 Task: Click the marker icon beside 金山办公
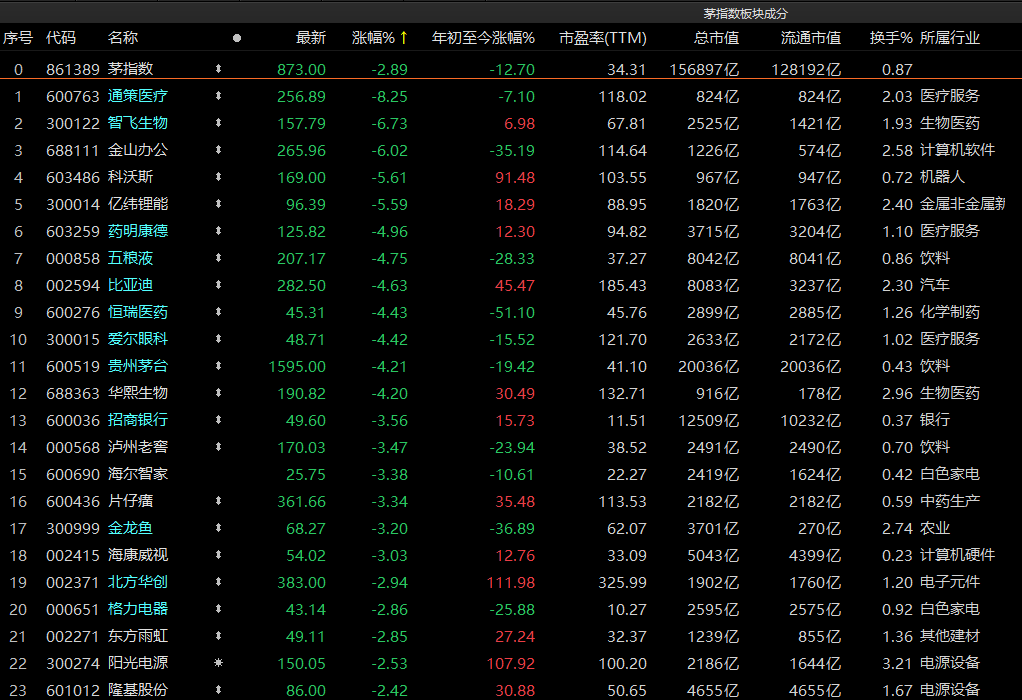[x=218, y=150]
